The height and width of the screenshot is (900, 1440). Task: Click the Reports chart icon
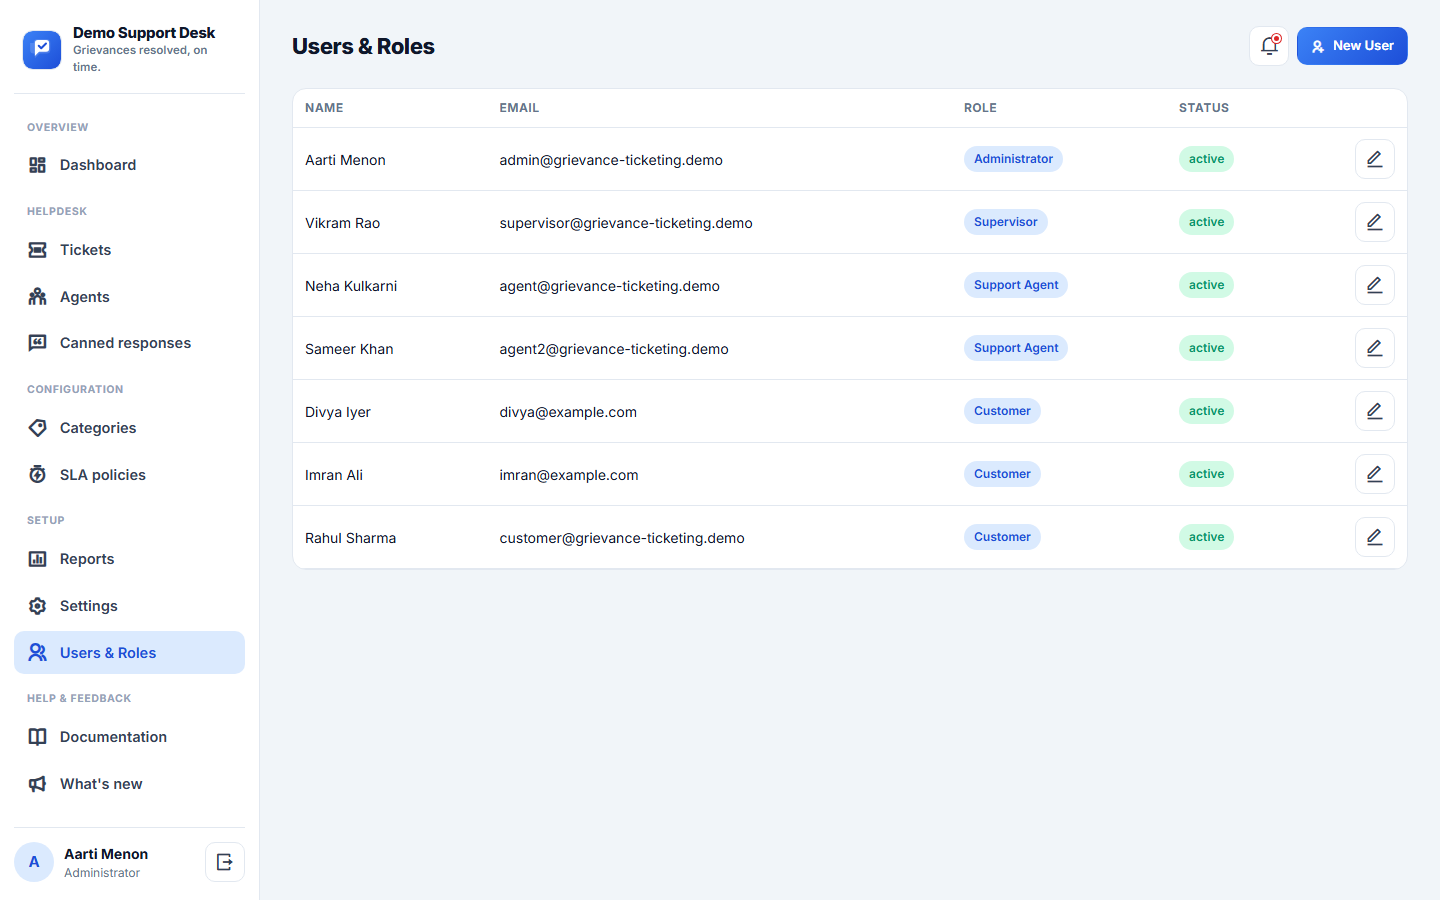38,559
